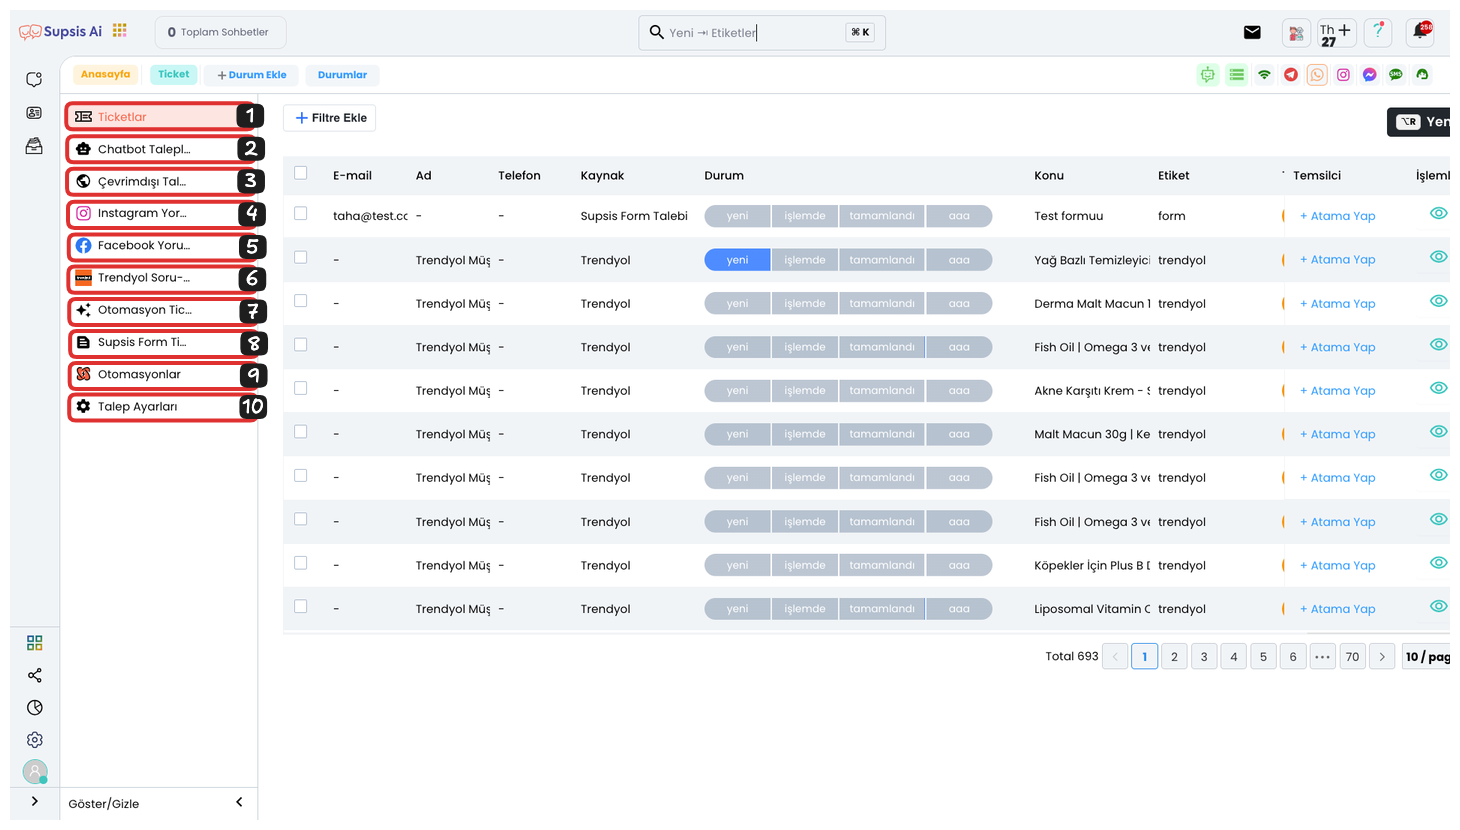View Köpekler İçin Plus B ticket eye icon
1460x830 pixels.
click(1438, 563)
